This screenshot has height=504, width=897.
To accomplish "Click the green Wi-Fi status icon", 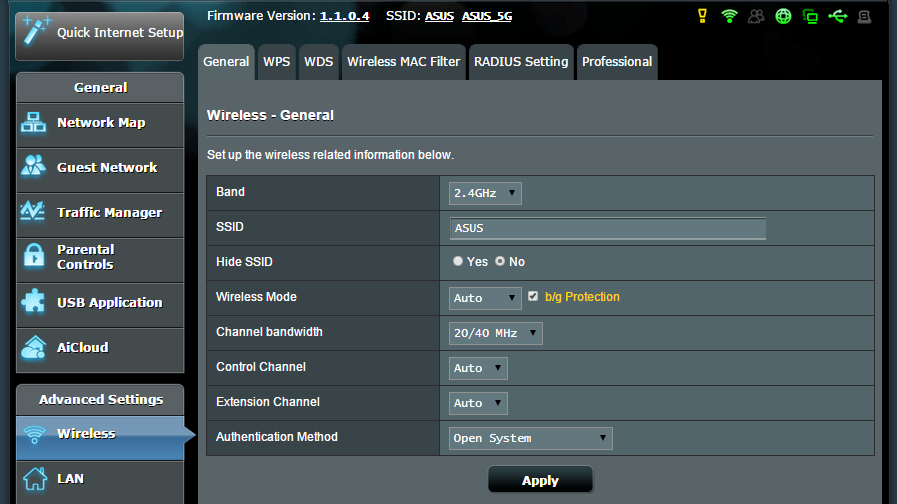I will (729, 16).
